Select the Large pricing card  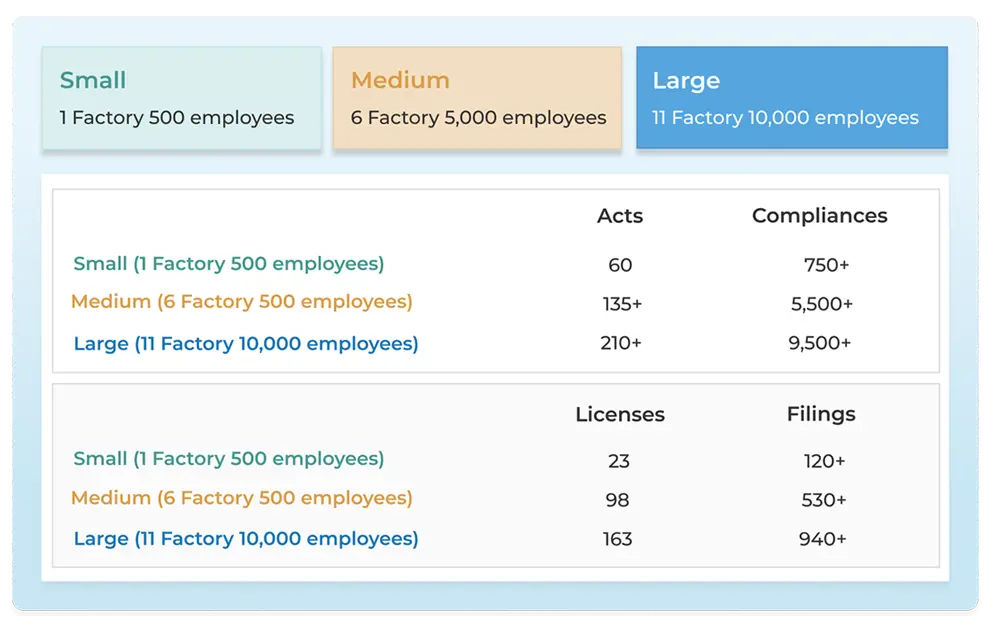coord(791,97)
